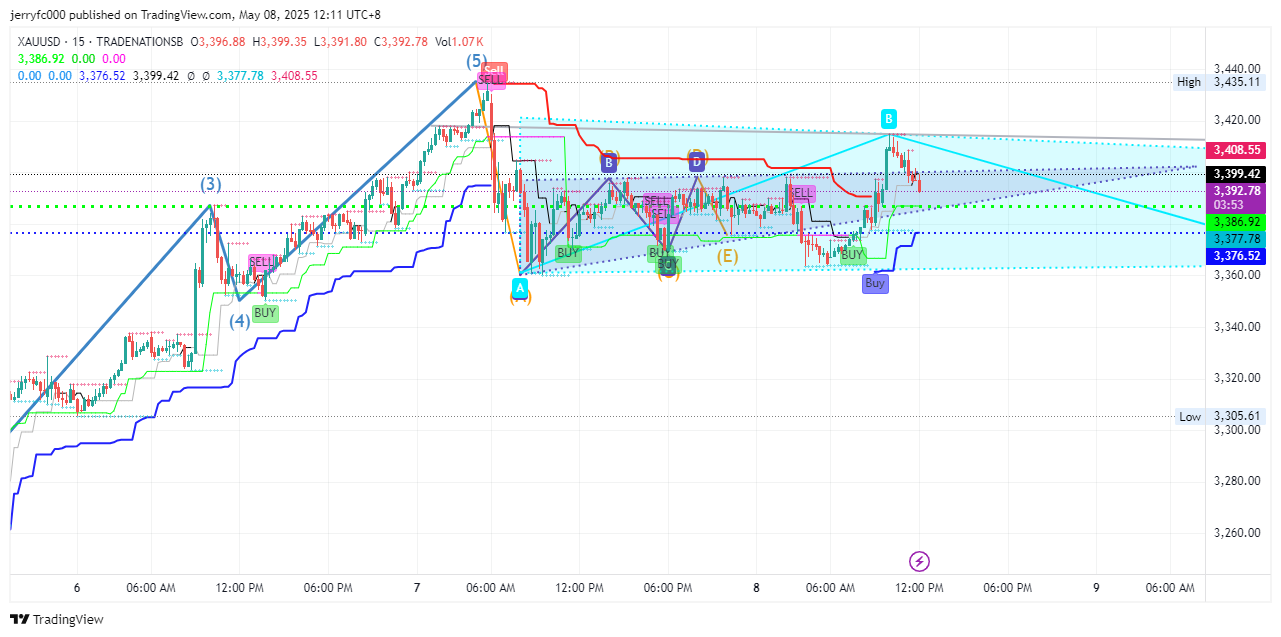Select the green BUY label below wave (4)

point(265,313)
